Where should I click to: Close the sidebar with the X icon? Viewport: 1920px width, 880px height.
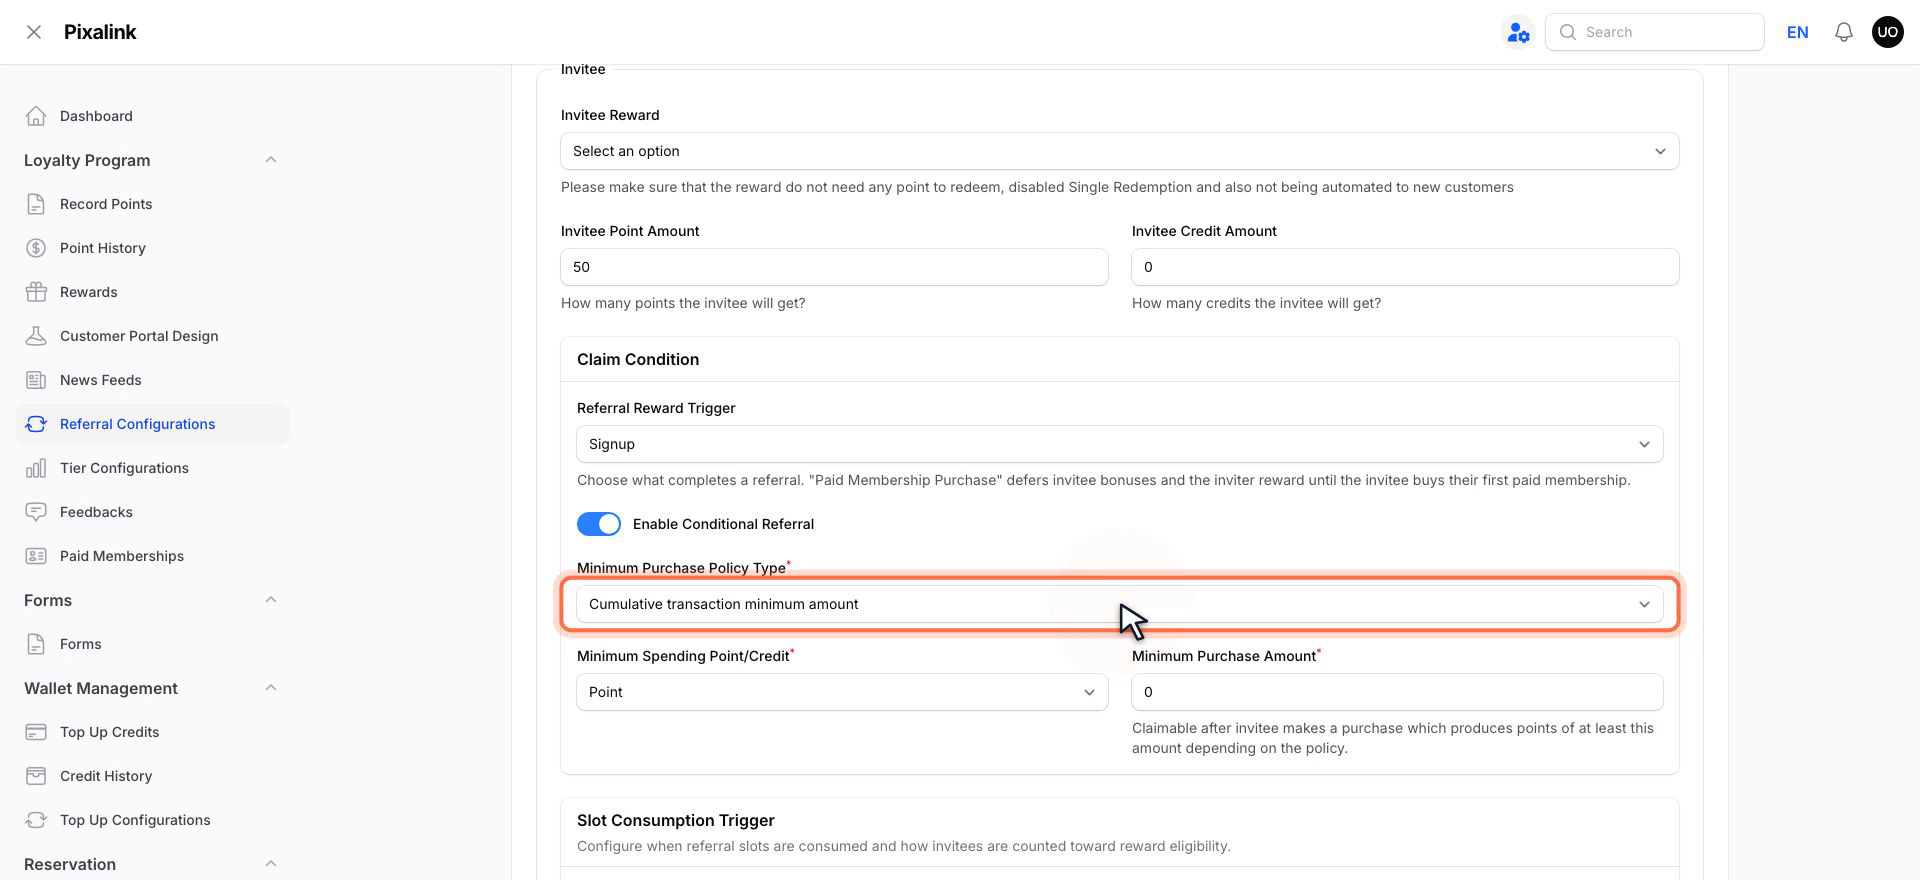pyautogui.click(x=34, y=32)
